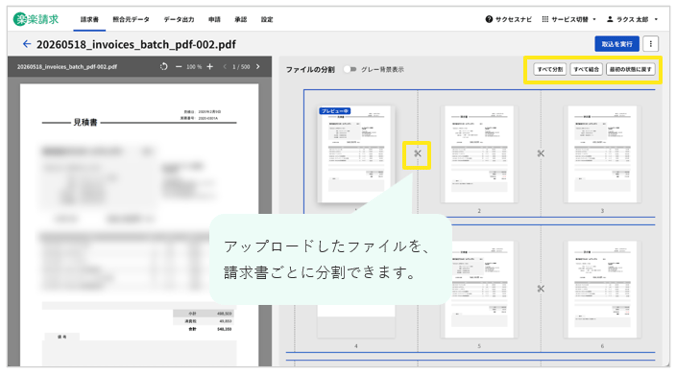Go to the 申請 tab
The image size is (676, 374).
[214, 19]
